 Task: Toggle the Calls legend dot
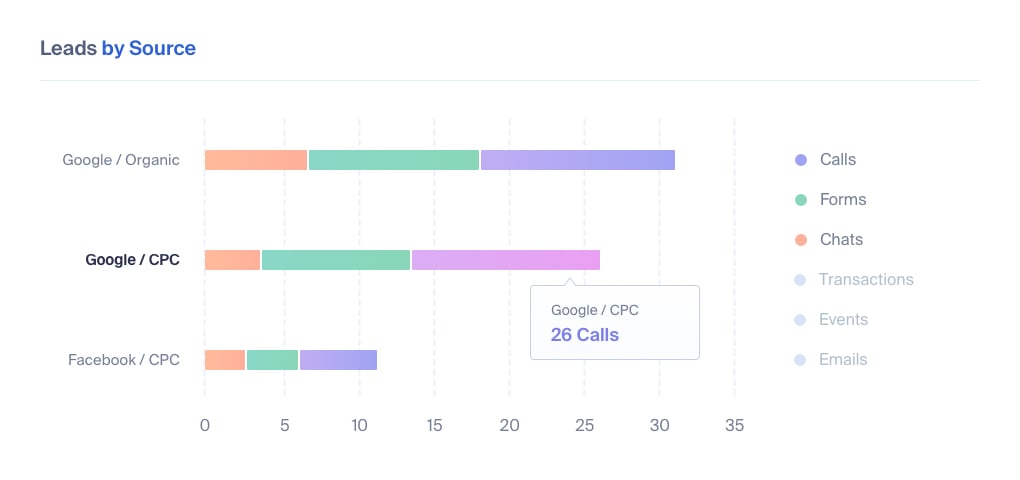point(801,160)
